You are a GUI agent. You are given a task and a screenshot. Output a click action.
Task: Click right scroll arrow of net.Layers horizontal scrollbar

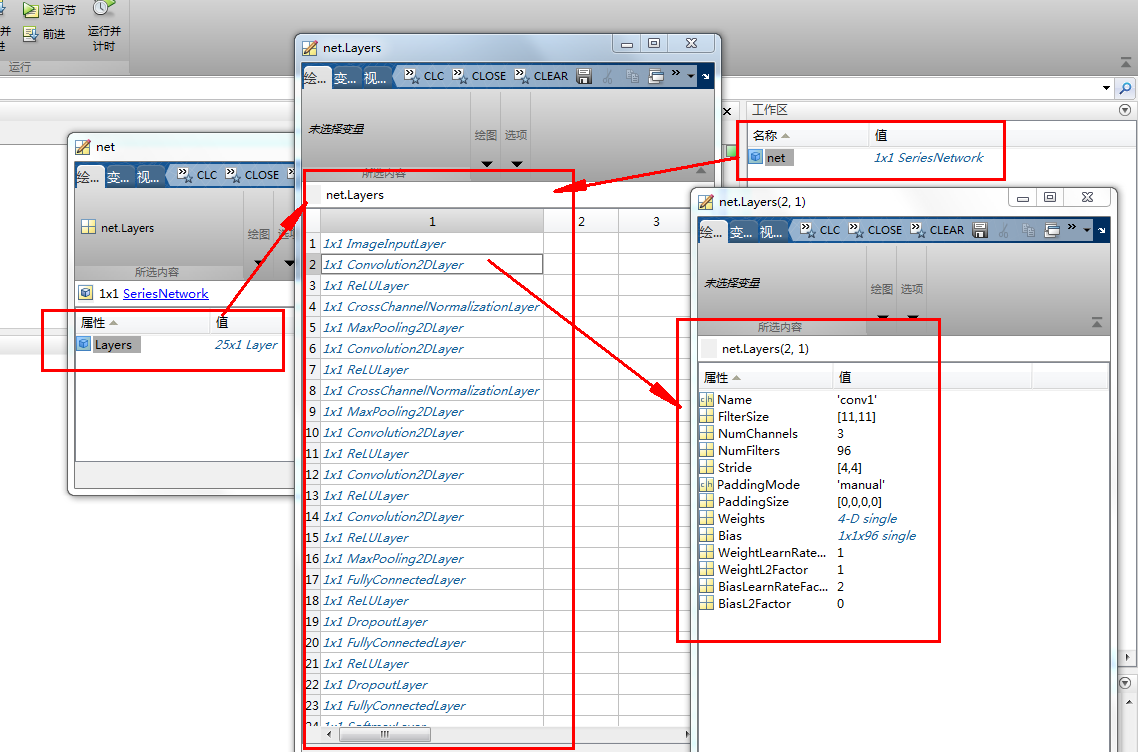687,735
